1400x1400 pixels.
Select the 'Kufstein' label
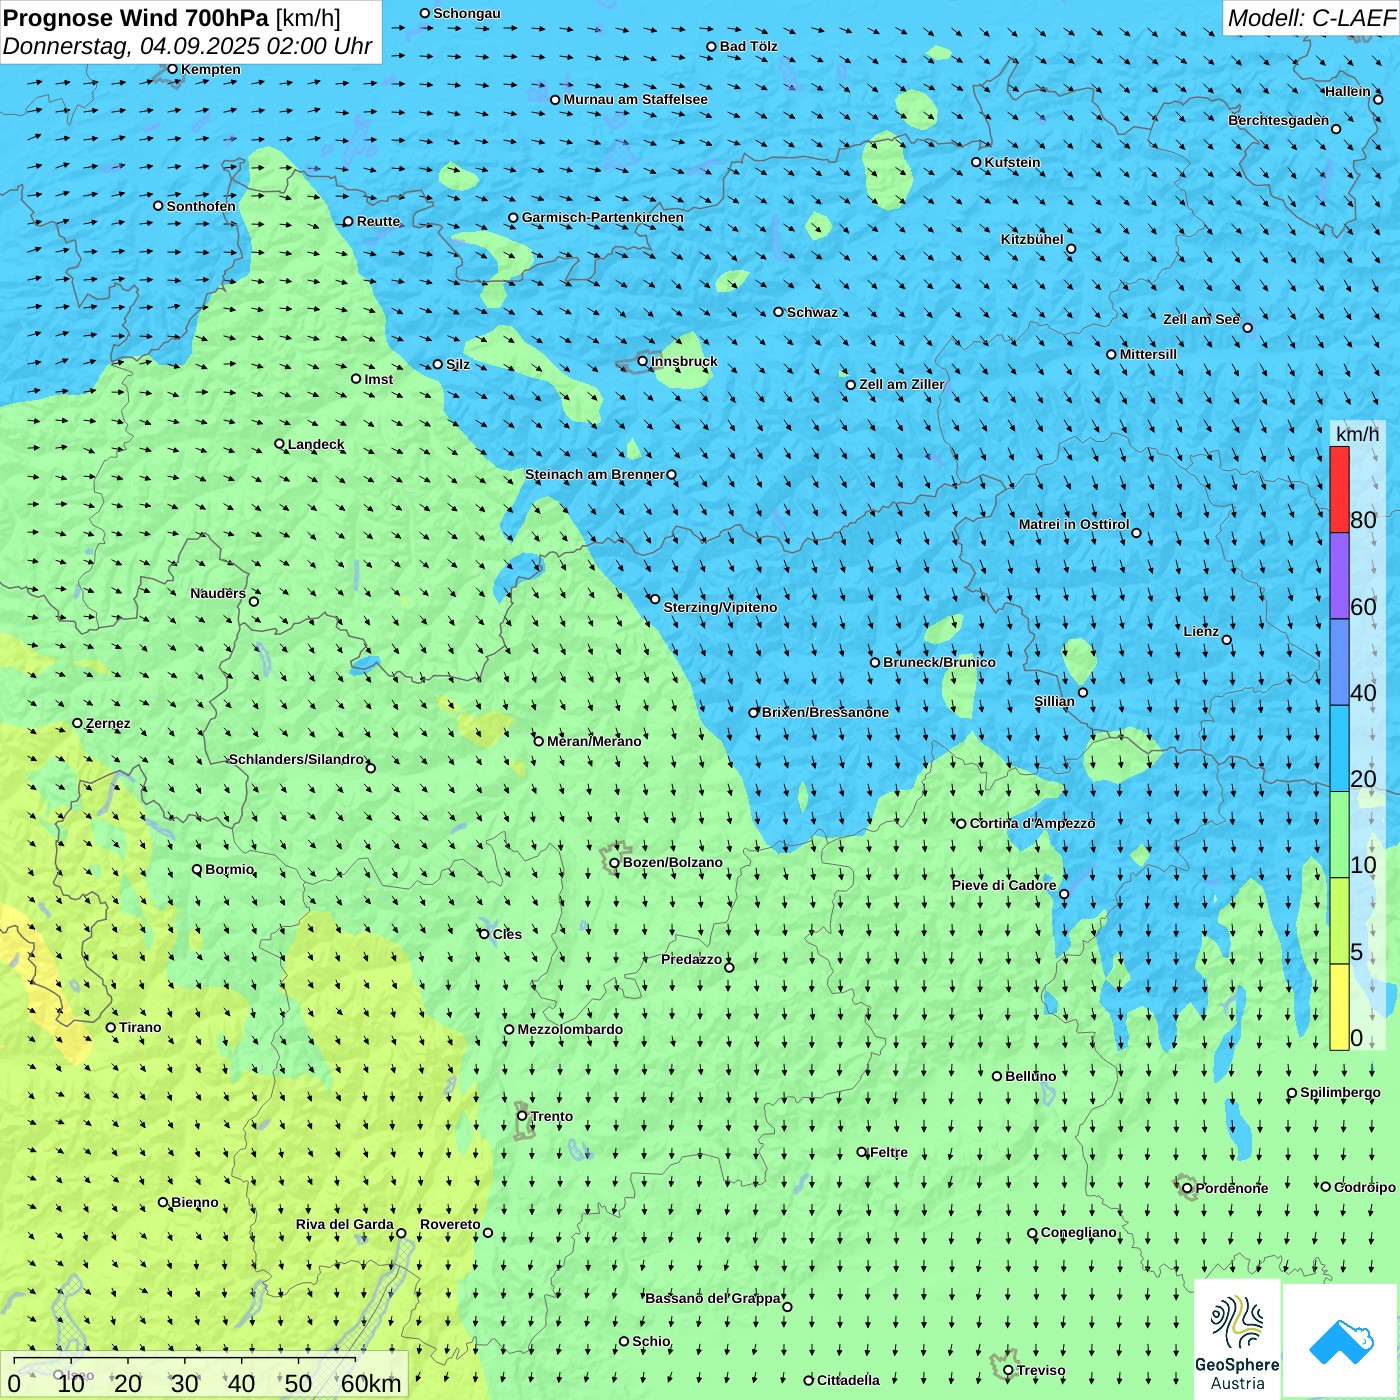[x=1013, y=162]
